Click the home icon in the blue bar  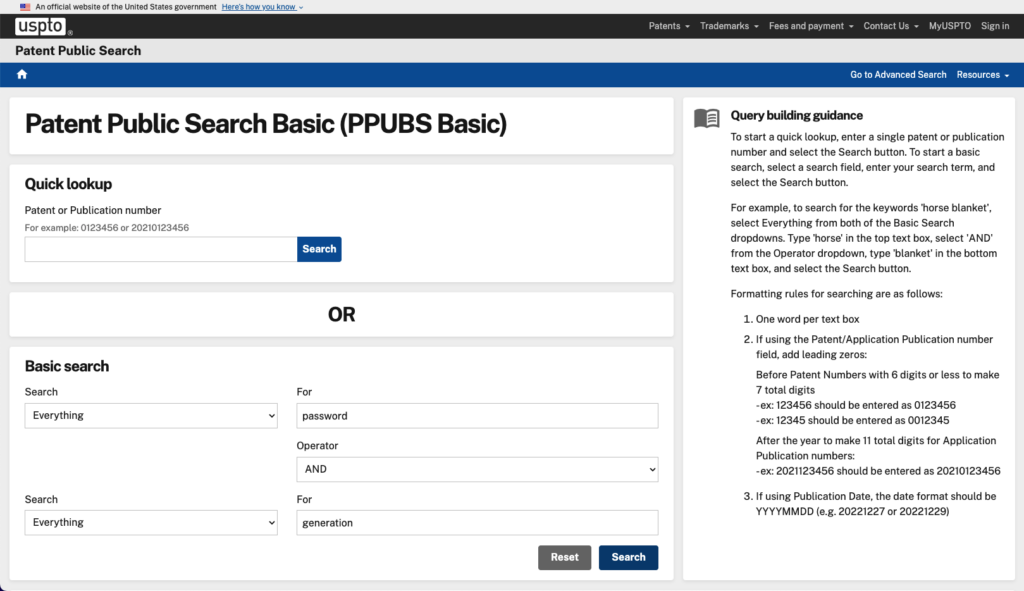pos(22,75)
